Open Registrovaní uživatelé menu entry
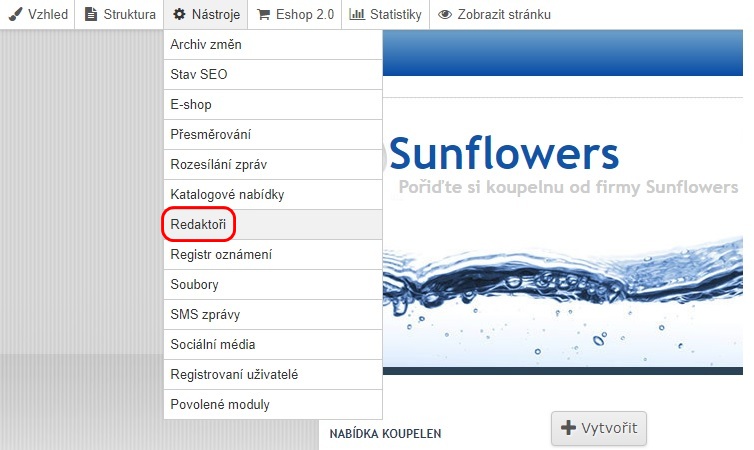 coord(273,375)
